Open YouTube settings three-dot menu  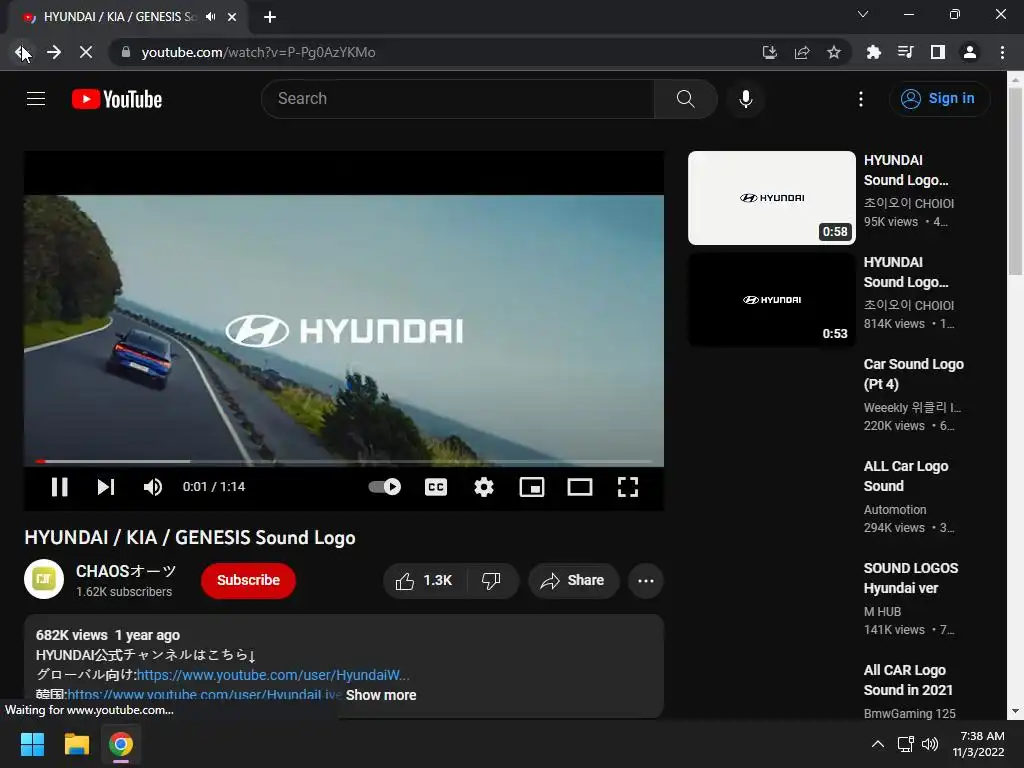pyautogui.click(x=861, y=99)
